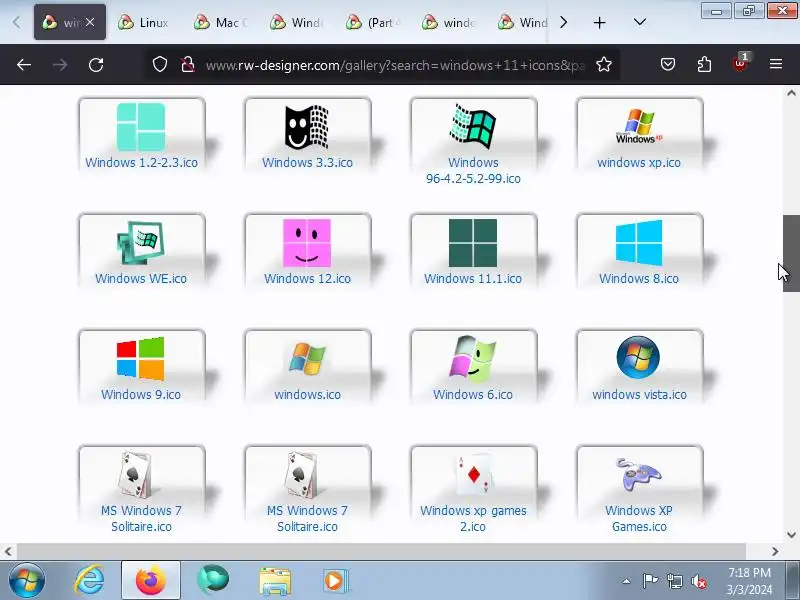800x600 pixels.
Task: Click the windows xp logo icon image
Action: coord(639,126)
